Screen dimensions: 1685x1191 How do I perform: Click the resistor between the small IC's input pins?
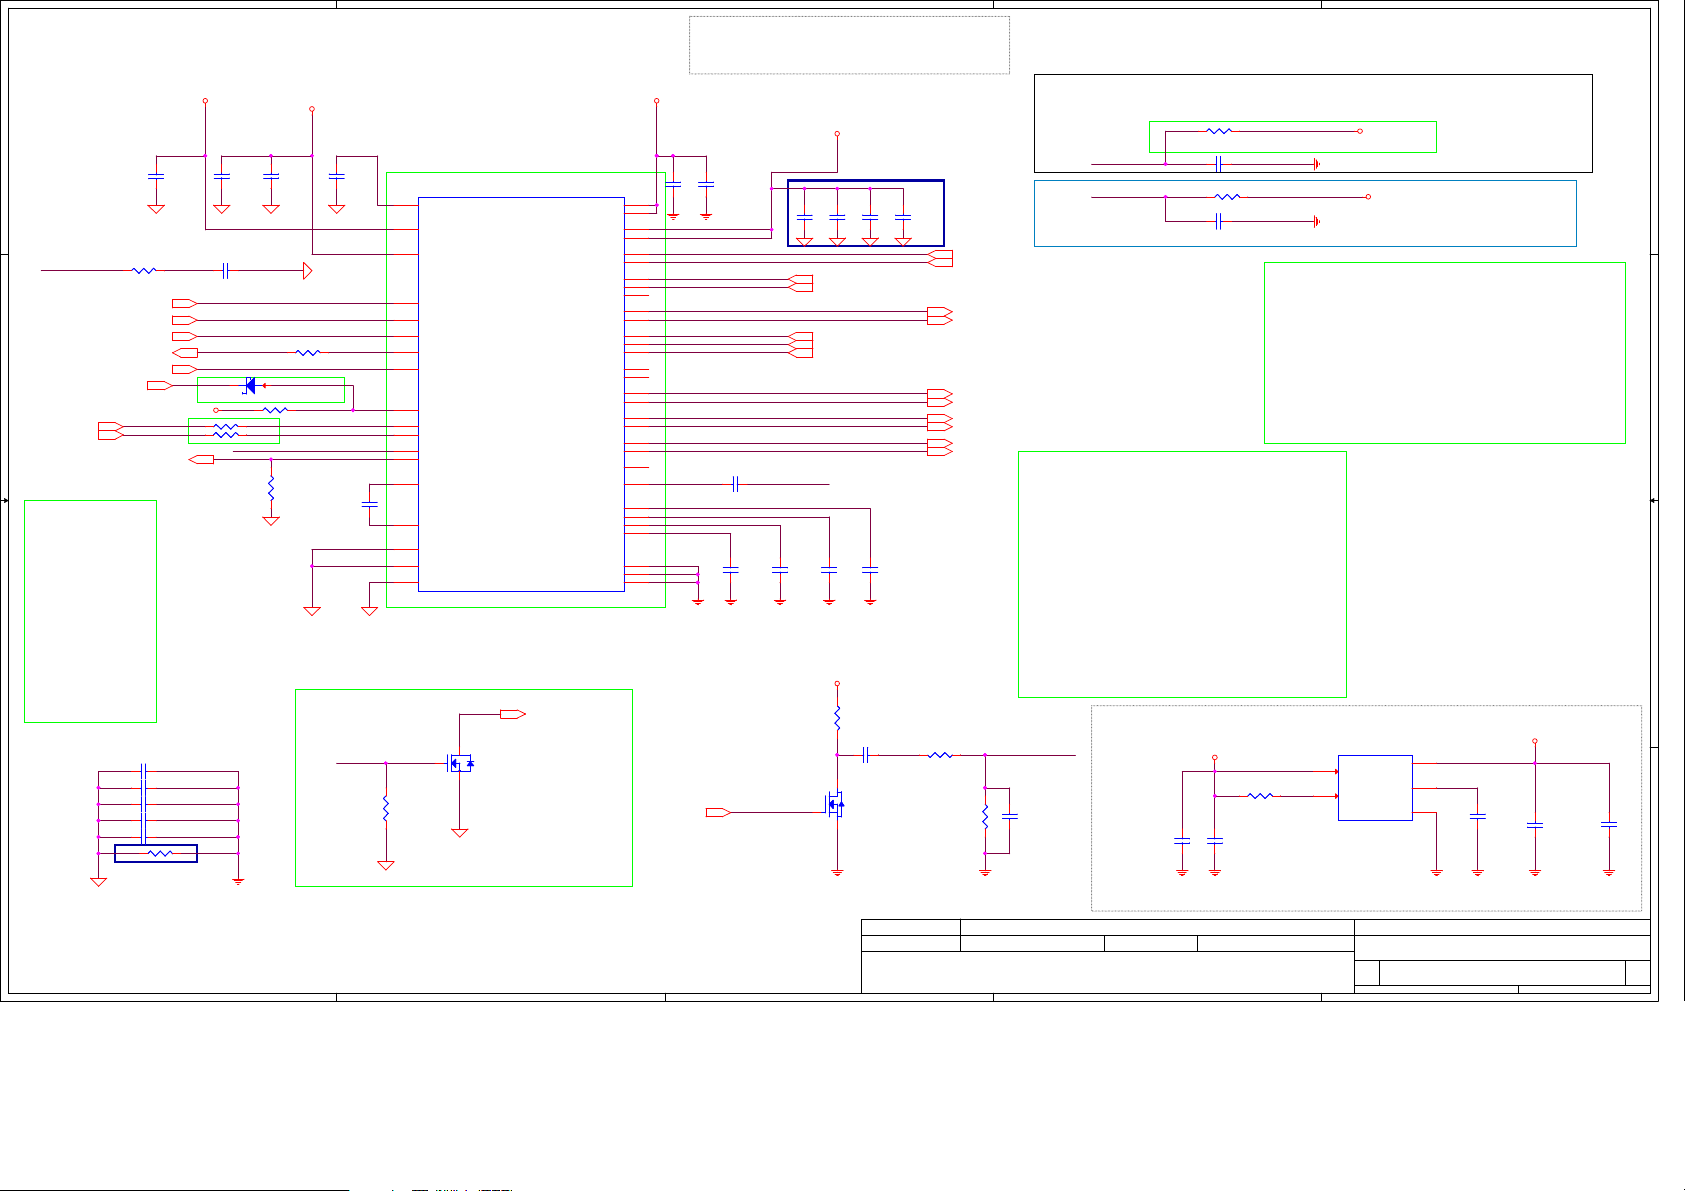point(1261,796)
